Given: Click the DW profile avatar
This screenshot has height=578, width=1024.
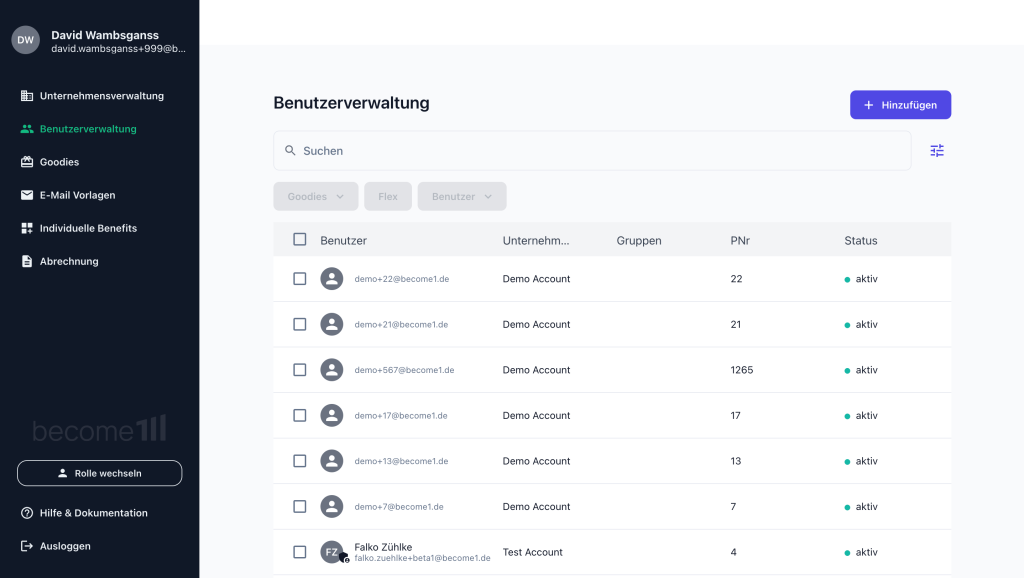Looking at the screenshot, I should tap(25, 40).
